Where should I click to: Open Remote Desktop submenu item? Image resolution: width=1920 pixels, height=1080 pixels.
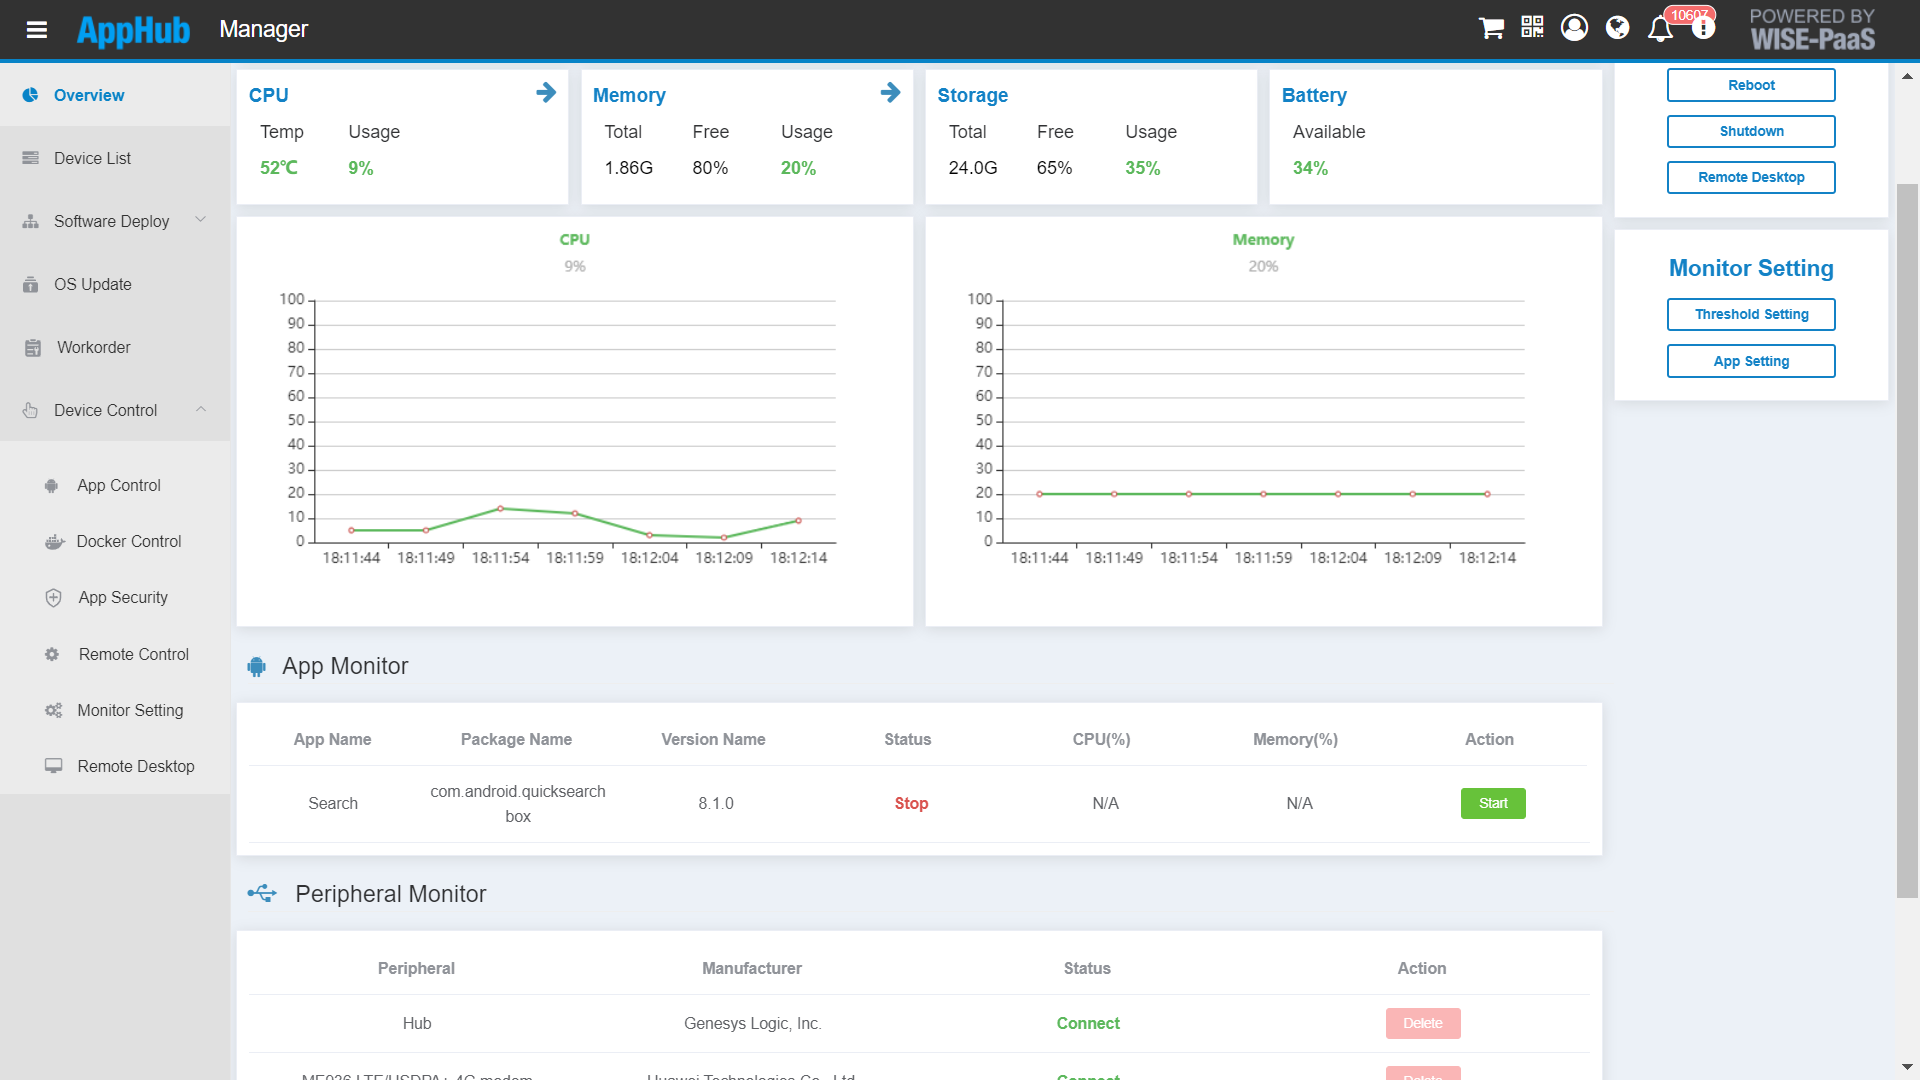tap(115, 766)
